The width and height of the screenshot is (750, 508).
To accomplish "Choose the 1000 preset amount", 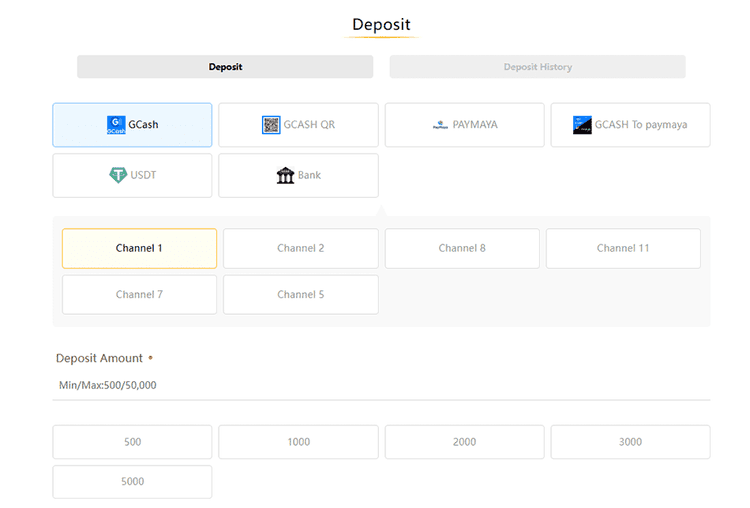I will (x=298, y=442).
